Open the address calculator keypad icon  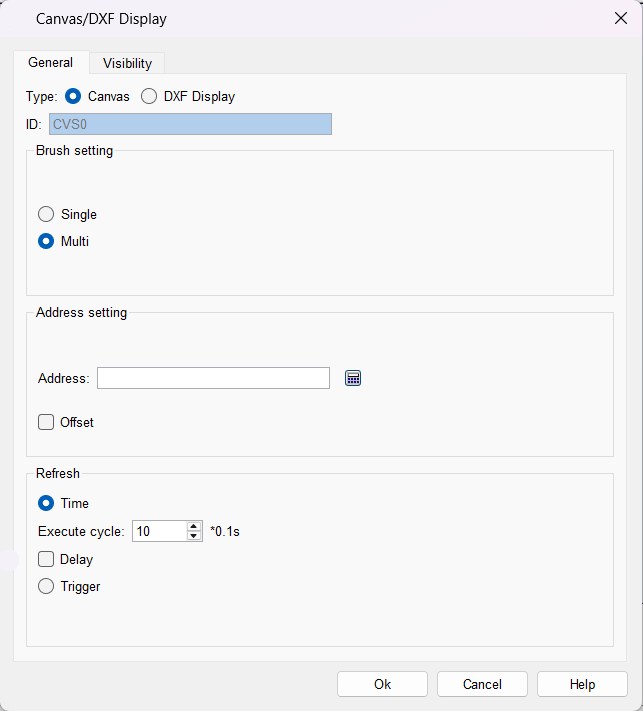[x=352, y=378]
